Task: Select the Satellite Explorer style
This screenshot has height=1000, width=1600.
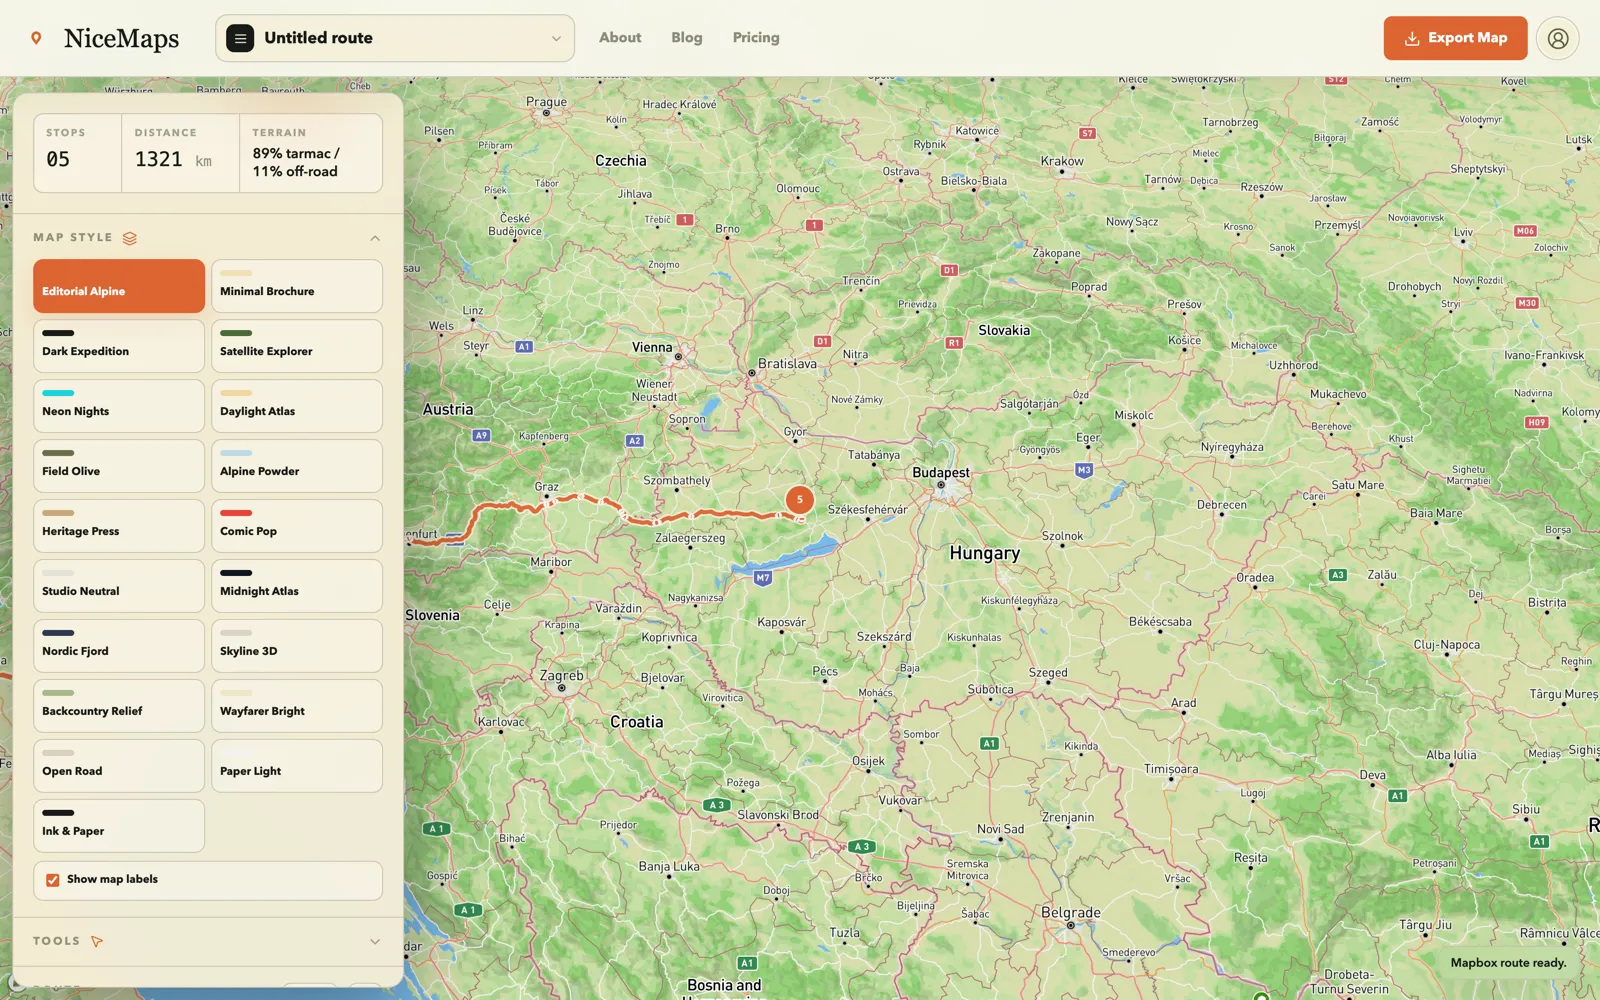Action: (x=297, y=346)
